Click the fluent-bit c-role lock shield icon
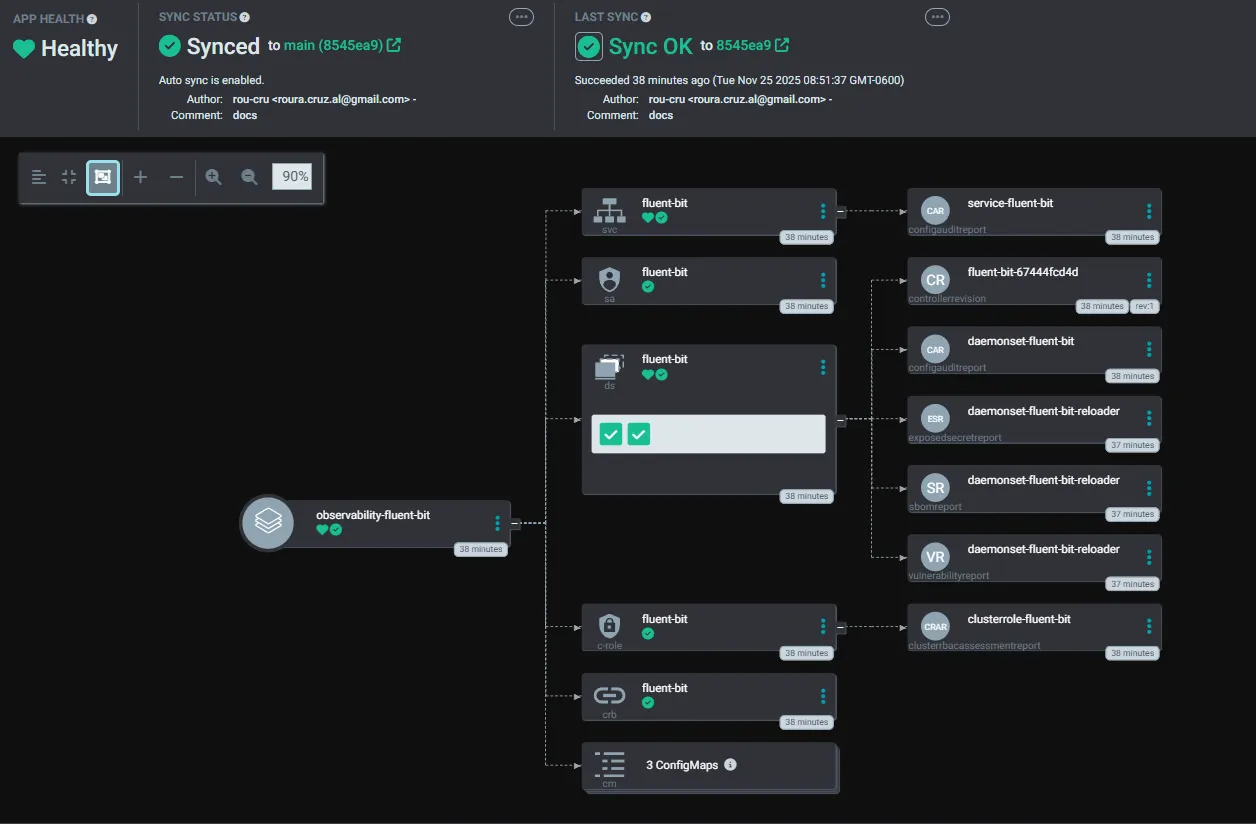 pyautogui.click(x=609, y=626)
